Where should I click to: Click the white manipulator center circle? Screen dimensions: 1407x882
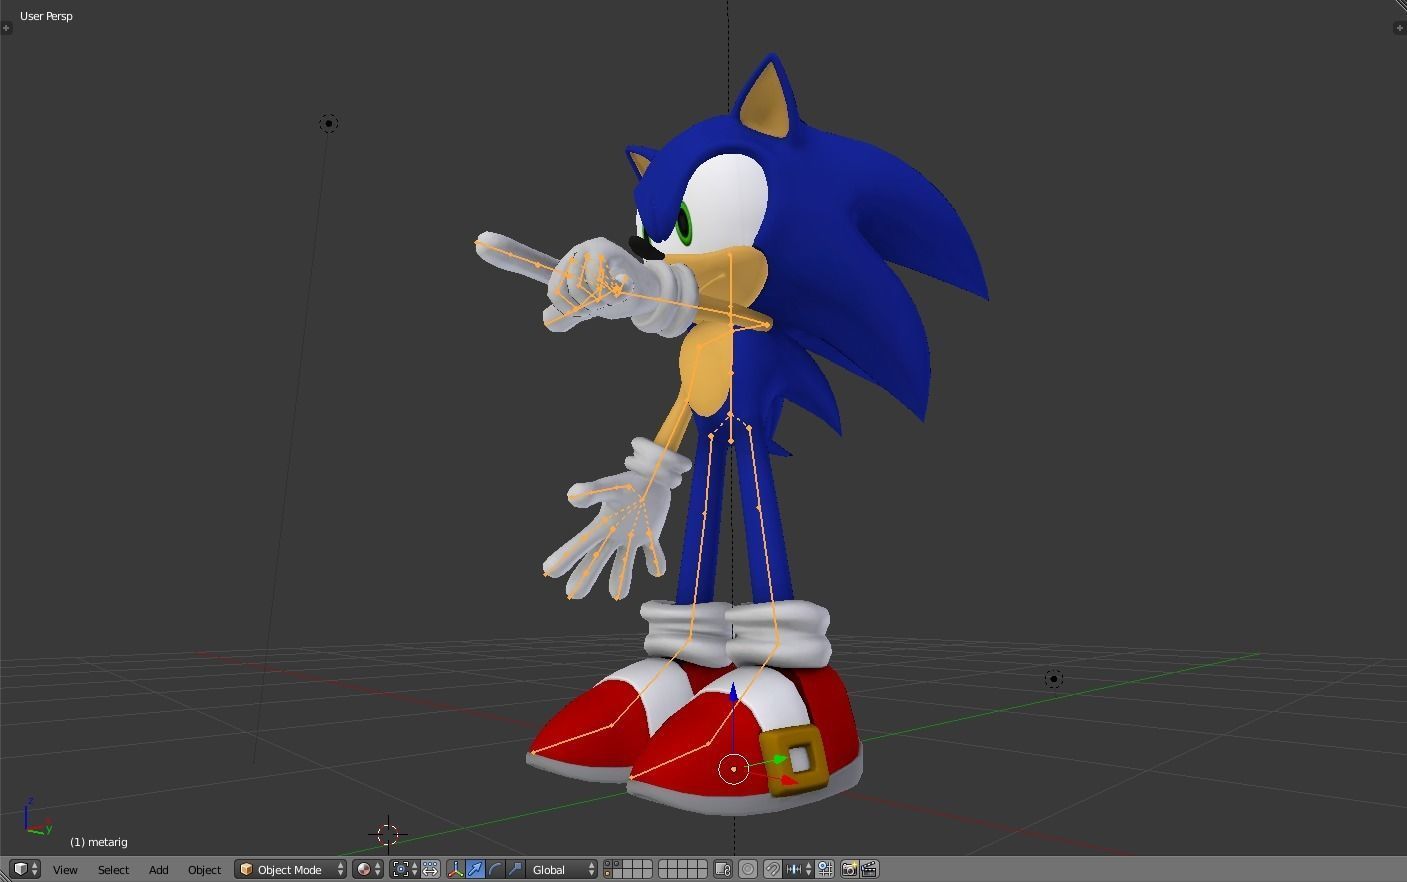[734, 769]
